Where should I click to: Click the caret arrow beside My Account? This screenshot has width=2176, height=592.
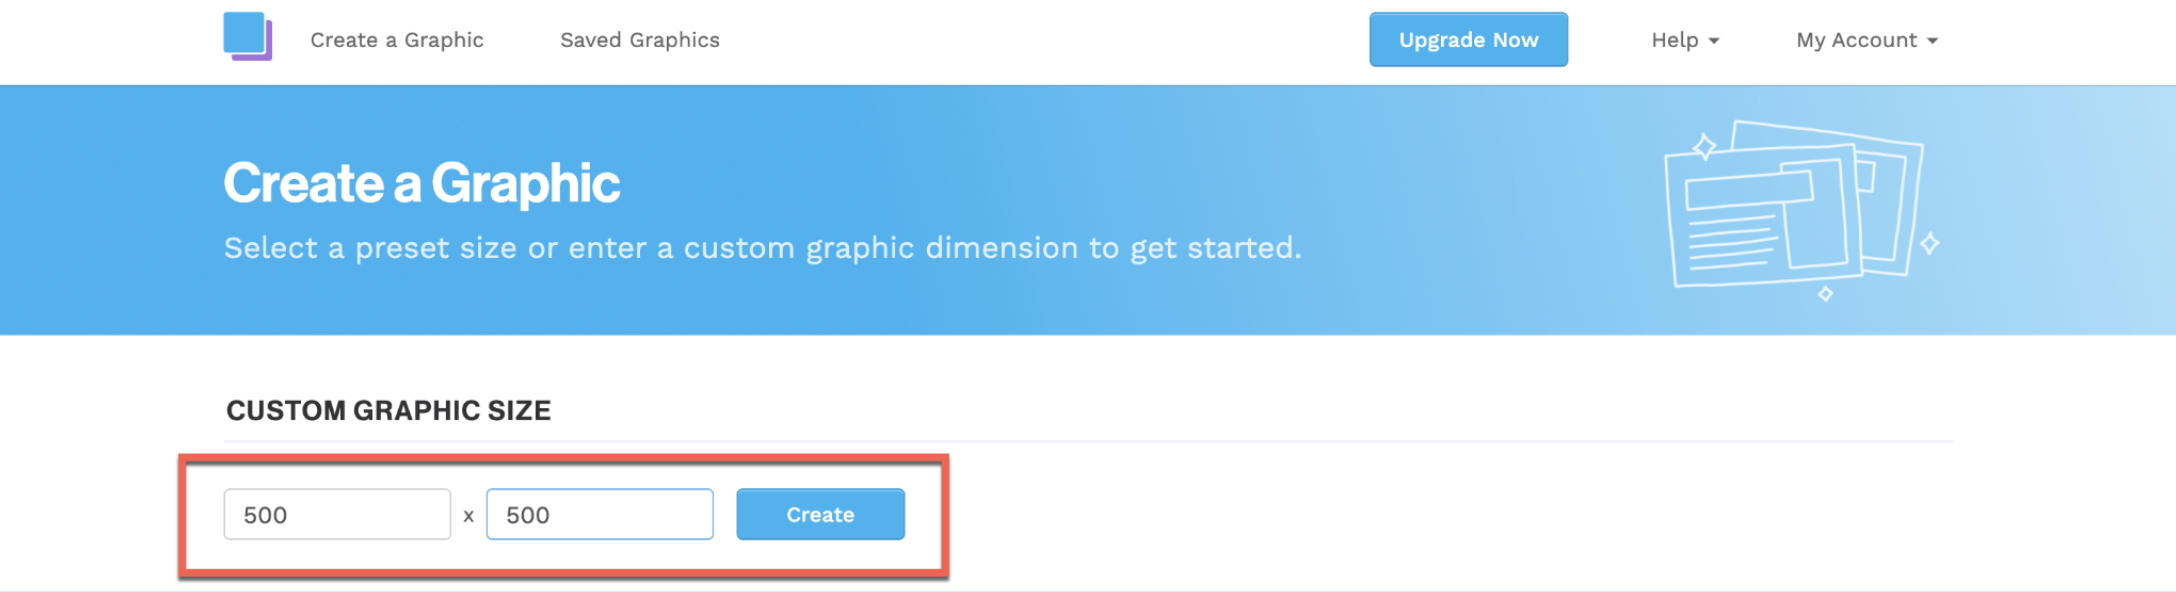click(x=1932, y=41)
